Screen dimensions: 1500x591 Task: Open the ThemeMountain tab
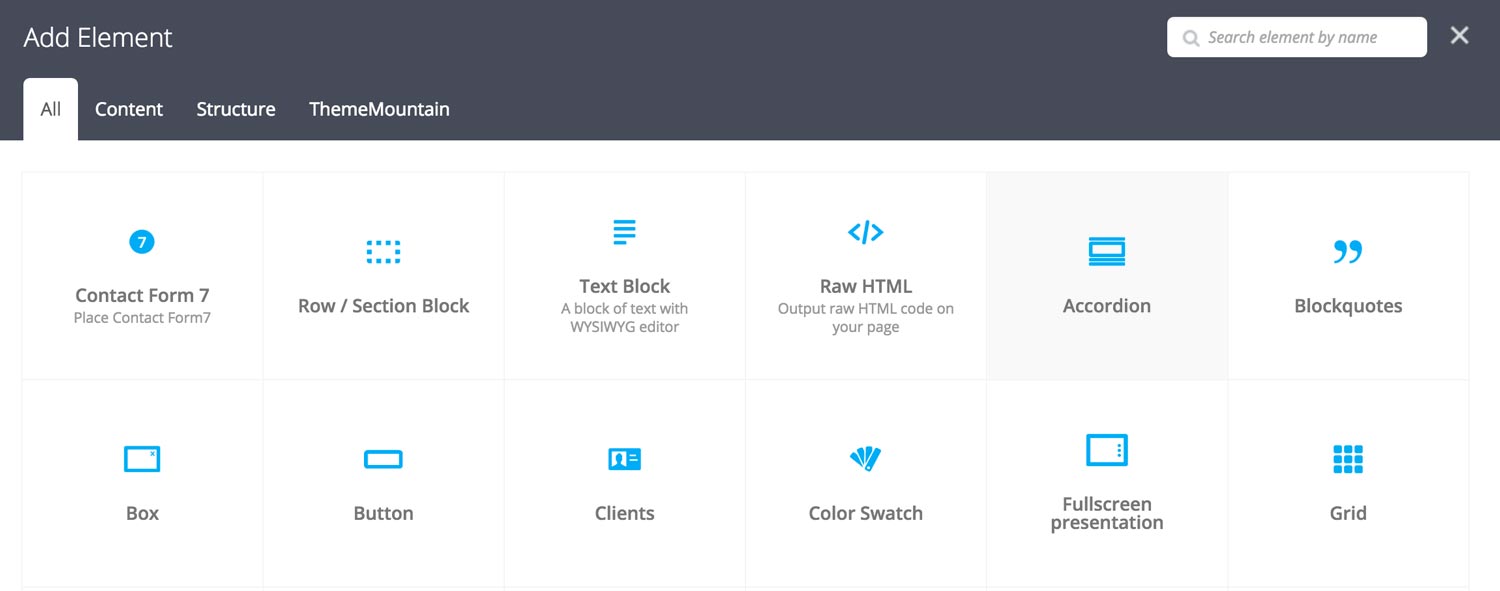click(x=379, y=109)
